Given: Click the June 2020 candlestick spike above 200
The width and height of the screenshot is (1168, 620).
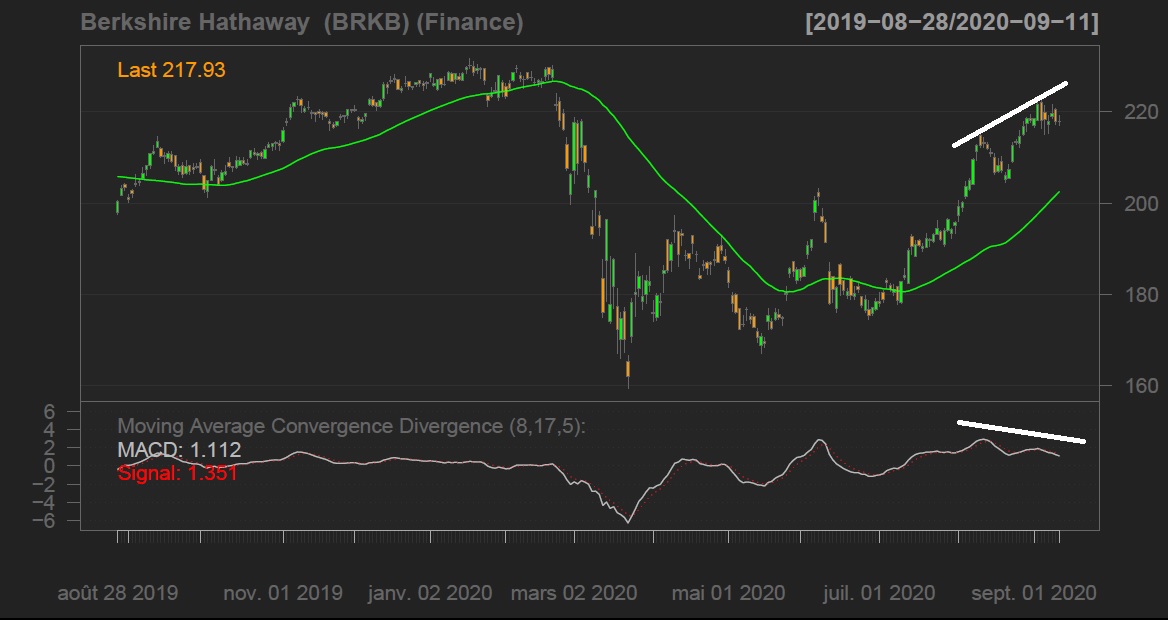Looking at the screenshot, I should 818,195.
